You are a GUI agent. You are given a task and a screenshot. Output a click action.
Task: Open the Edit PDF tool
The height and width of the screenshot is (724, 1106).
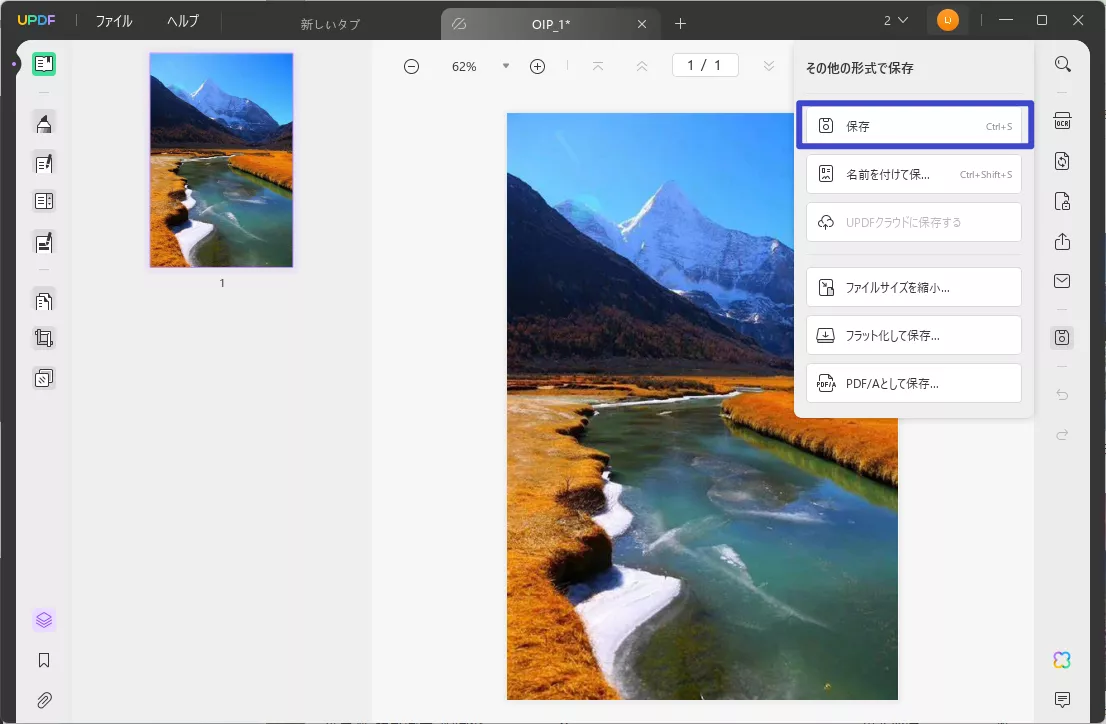tap(44, 164)
